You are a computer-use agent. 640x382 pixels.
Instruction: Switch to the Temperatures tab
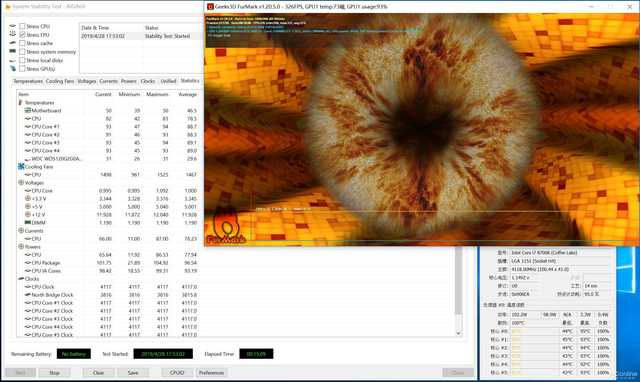(x=28, y=81)
